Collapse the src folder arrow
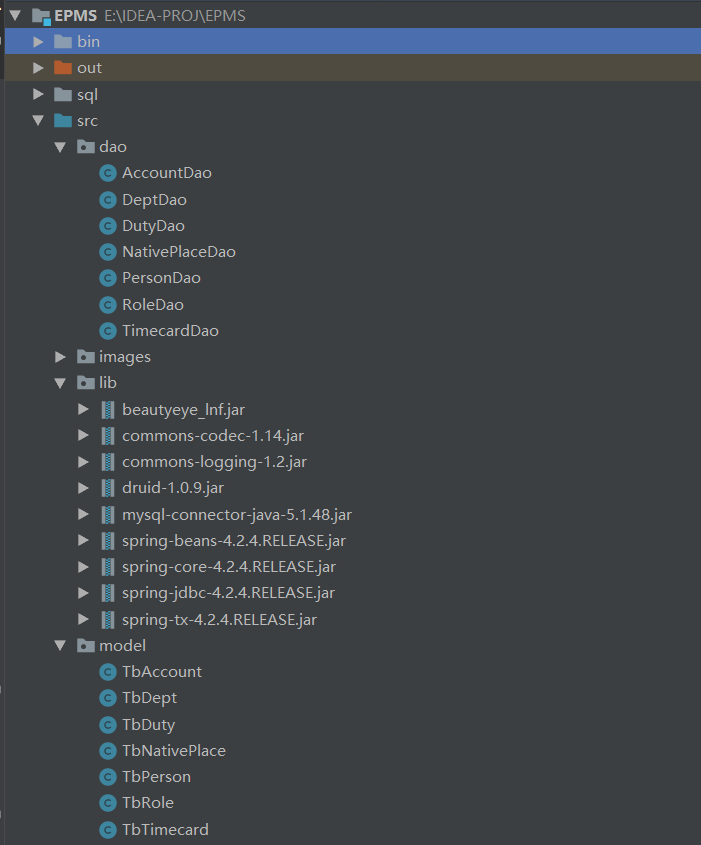The image size is (701, 845). [38, 121]
